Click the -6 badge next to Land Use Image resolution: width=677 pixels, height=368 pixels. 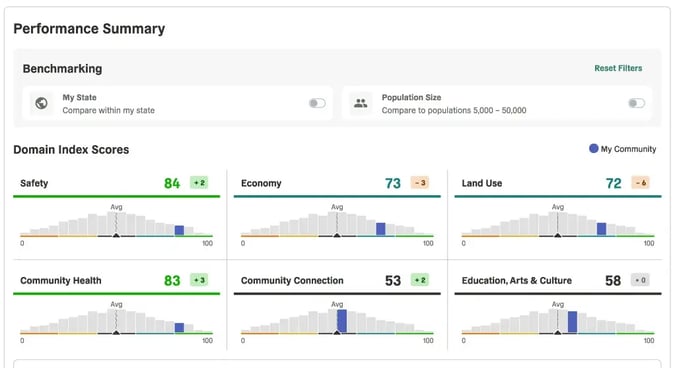[x=641, y=183]
